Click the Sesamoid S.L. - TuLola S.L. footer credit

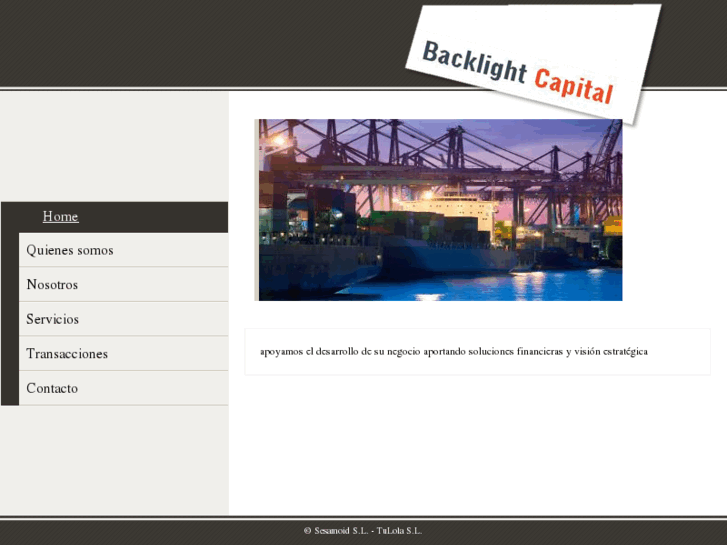tap(363, 531)
